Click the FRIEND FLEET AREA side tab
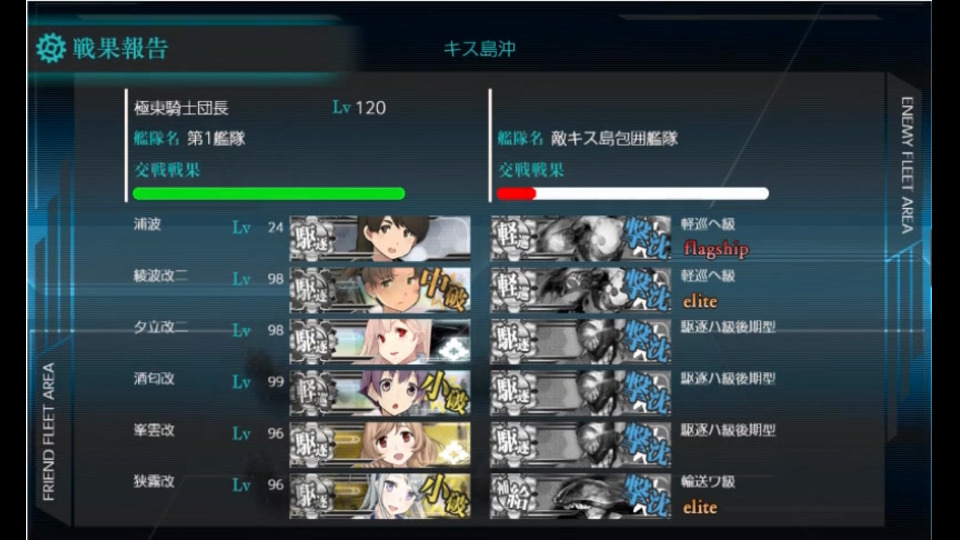 click(x=48, y=432)
